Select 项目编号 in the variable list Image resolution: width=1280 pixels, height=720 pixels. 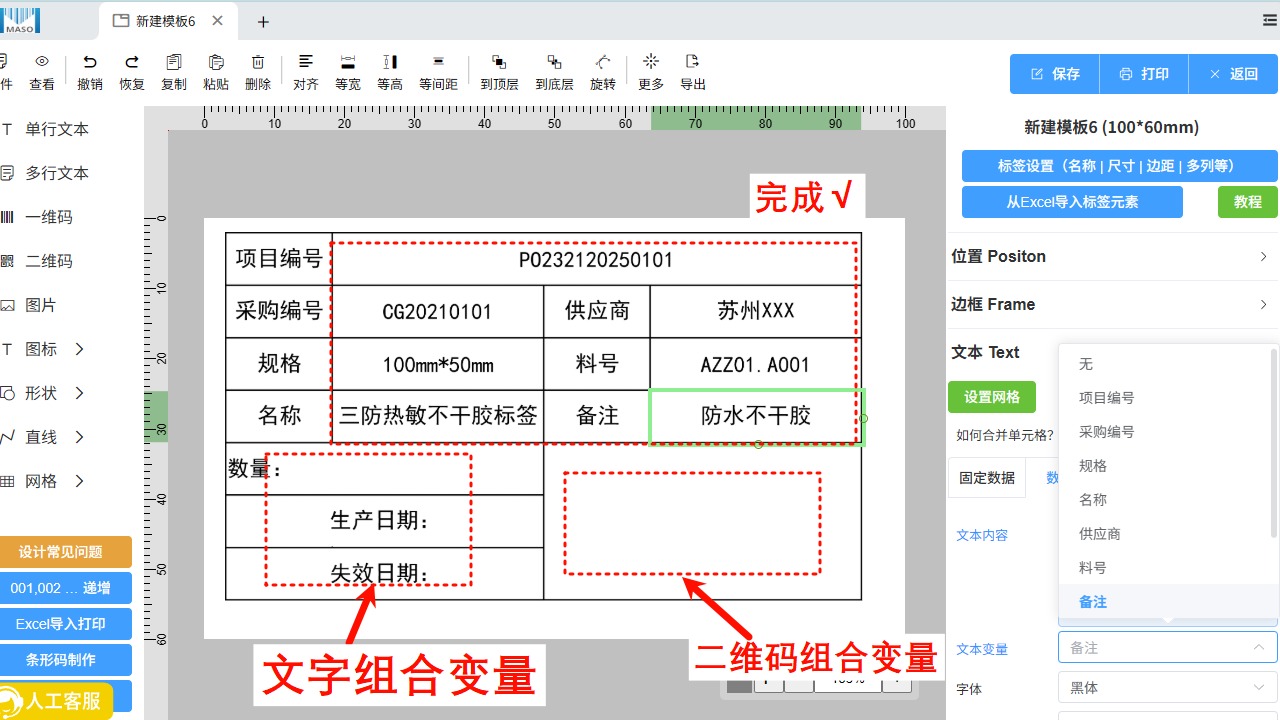point(1164,398)
